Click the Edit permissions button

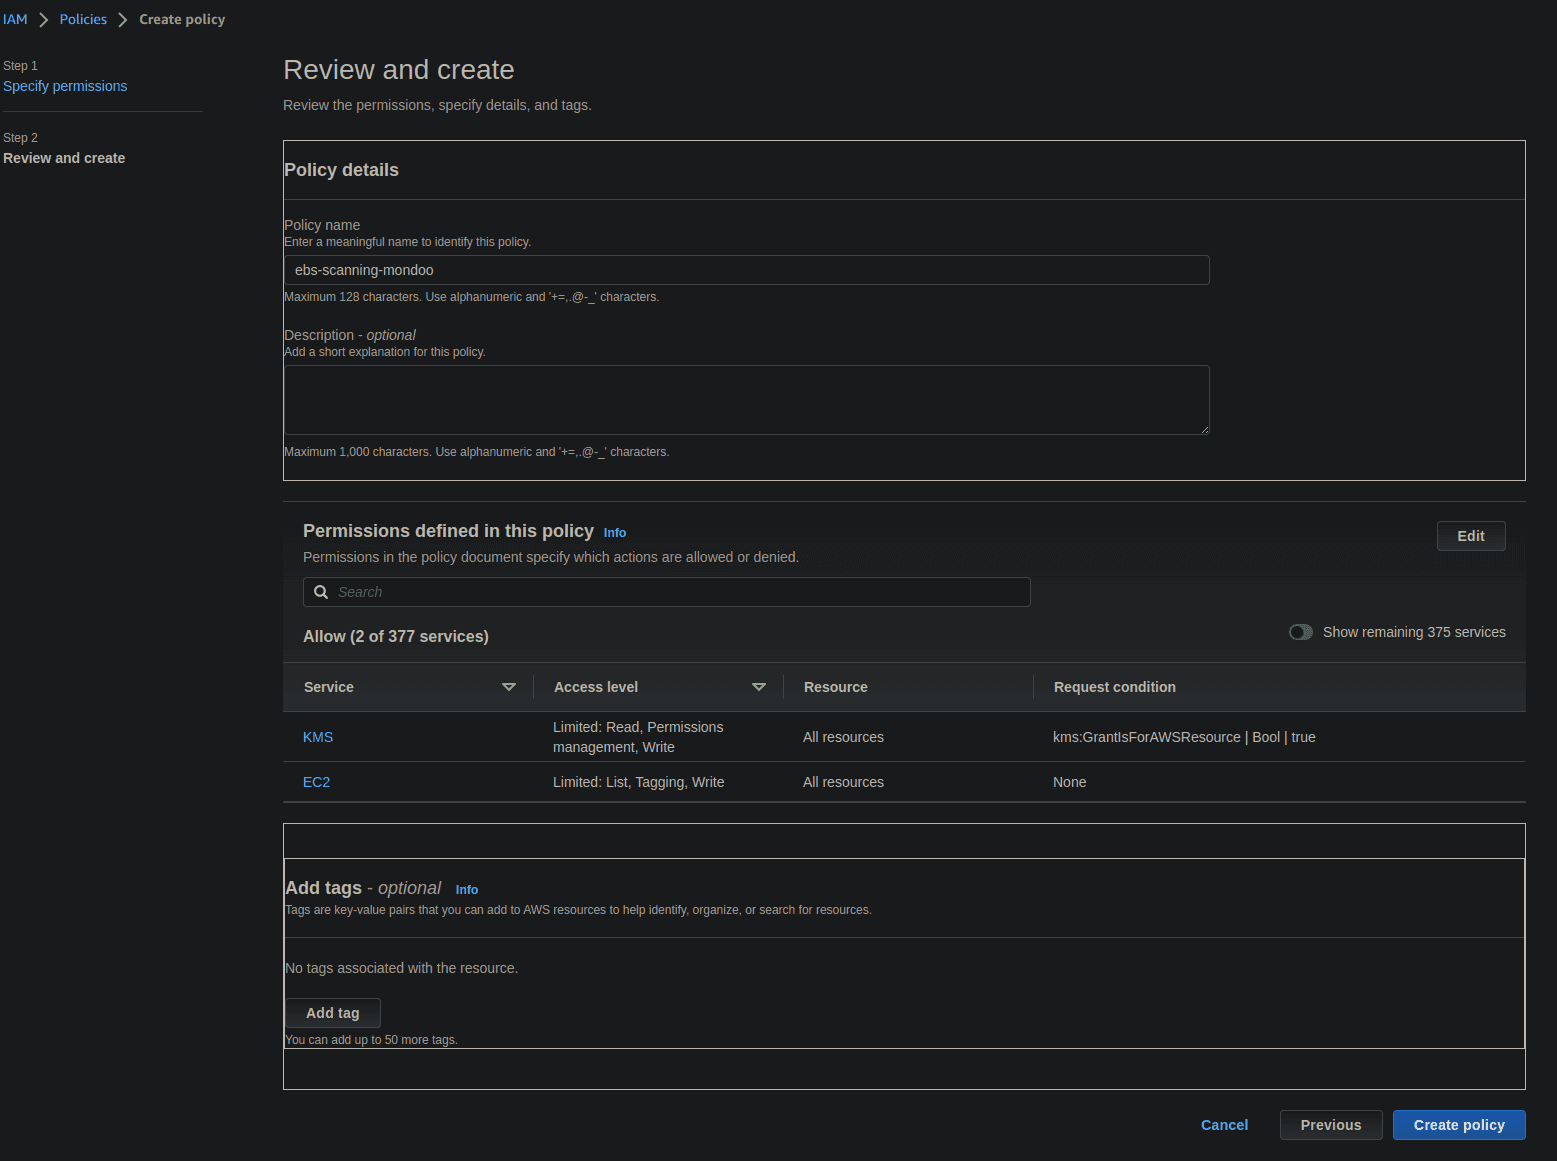click(x=1470, y=536)
